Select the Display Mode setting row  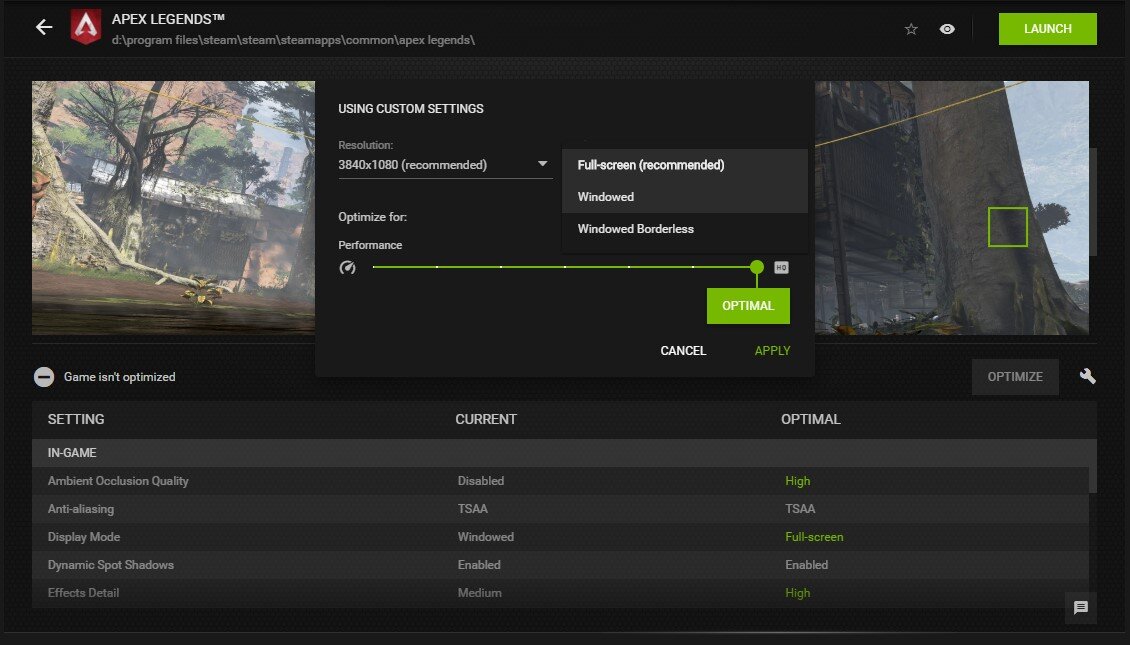click(561, 537)
